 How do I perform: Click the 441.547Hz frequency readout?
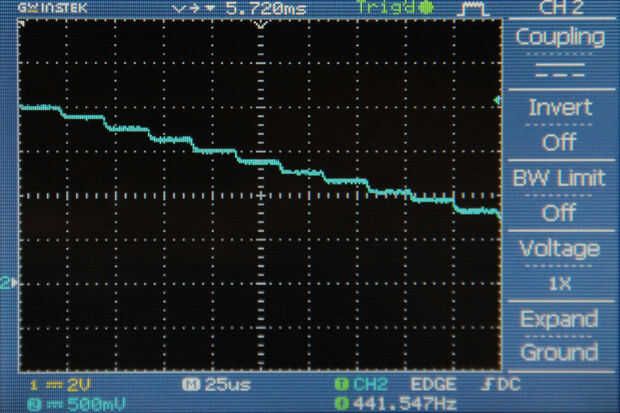(x=405, y=404)
